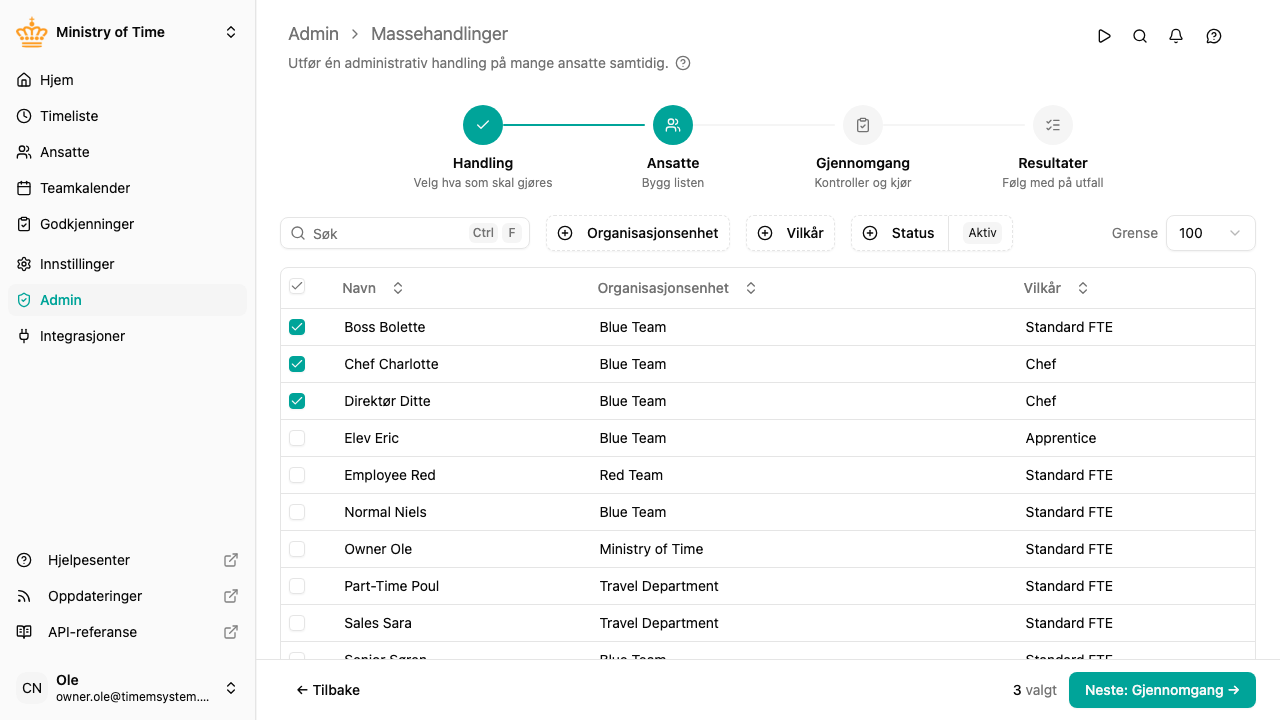
Task: Uncheck Boss Bolette's checkbox
Action: (297, 327)
